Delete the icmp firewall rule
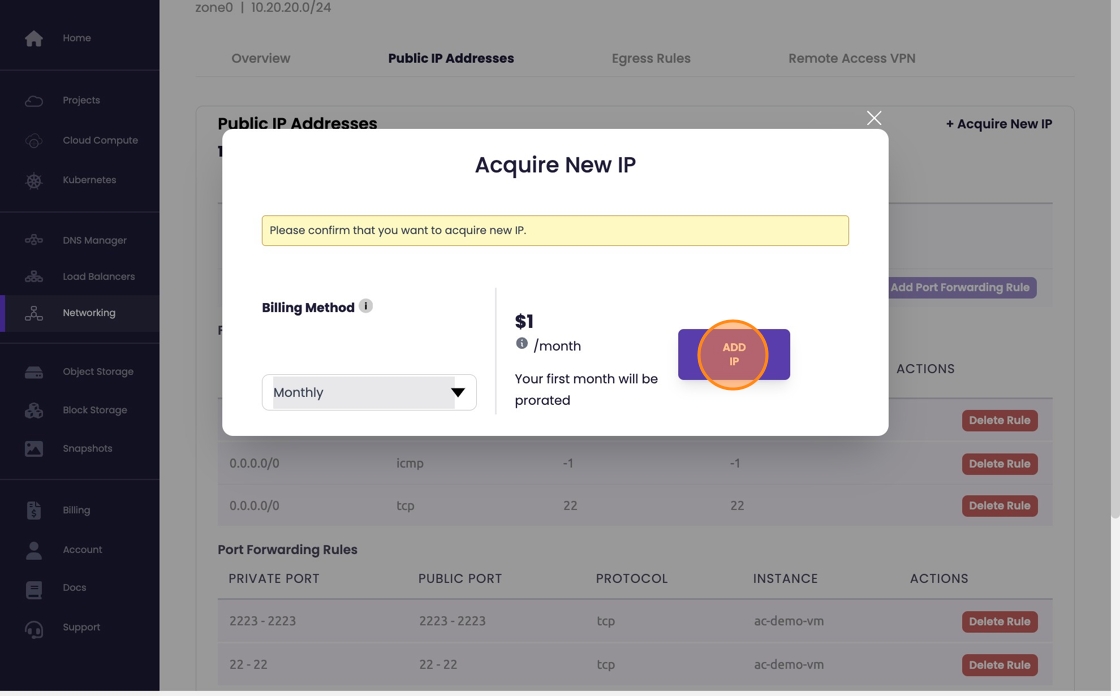 (x=999, y=464)
